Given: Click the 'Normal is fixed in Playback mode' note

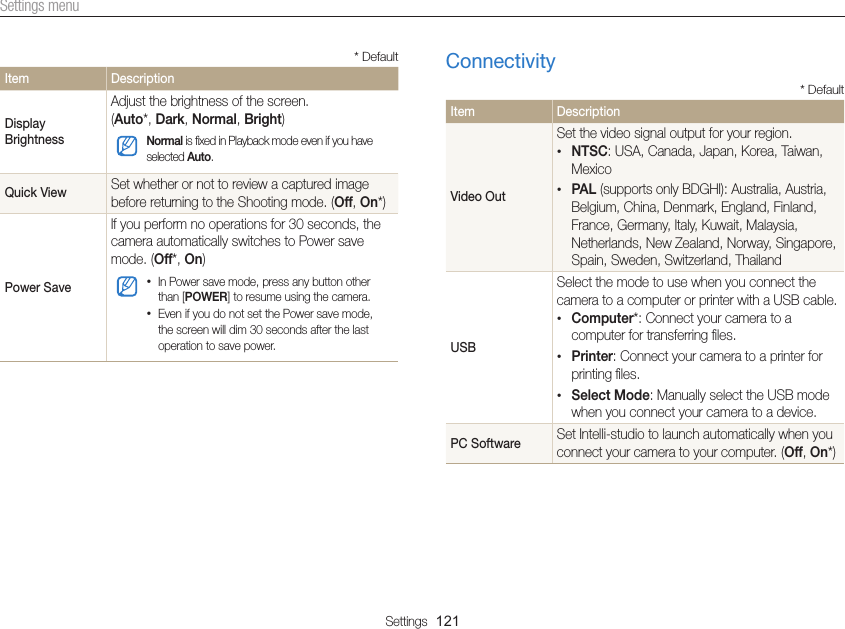Looking at the screenshot, I should (x=259, y=149).
